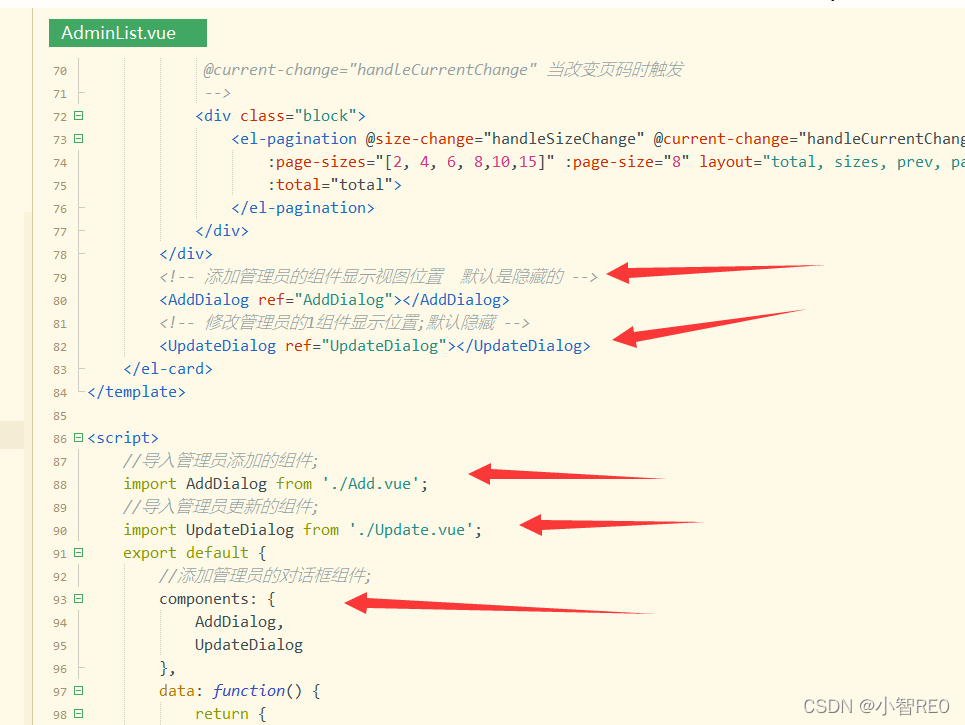Image resolution: width=965 pixels, height=725 pixels.
Task: Click '@size-change' attribute on line 73
Action: click(x=505, y=138)
